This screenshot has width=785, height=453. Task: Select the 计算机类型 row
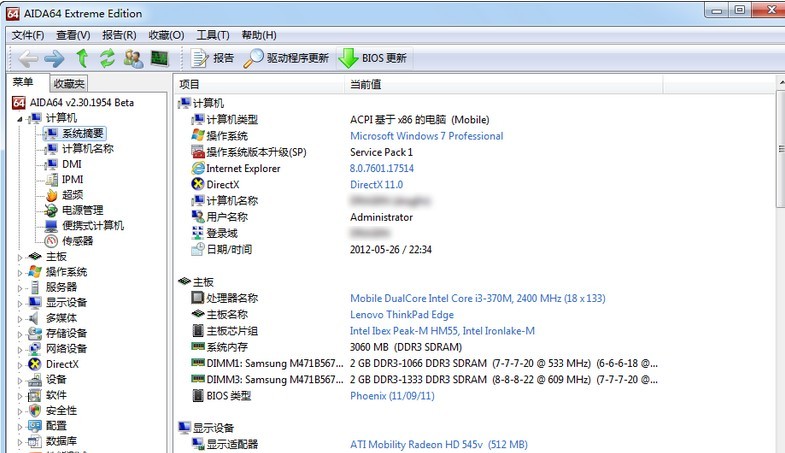(340, 120)
